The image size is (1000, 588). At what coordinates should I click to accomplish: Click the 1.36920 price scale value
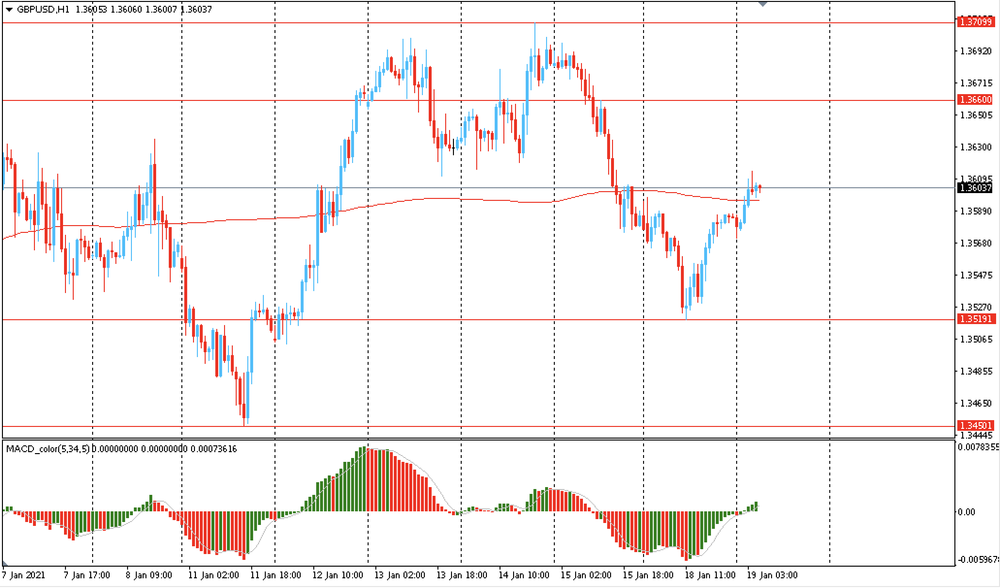(x=976, y=51)
